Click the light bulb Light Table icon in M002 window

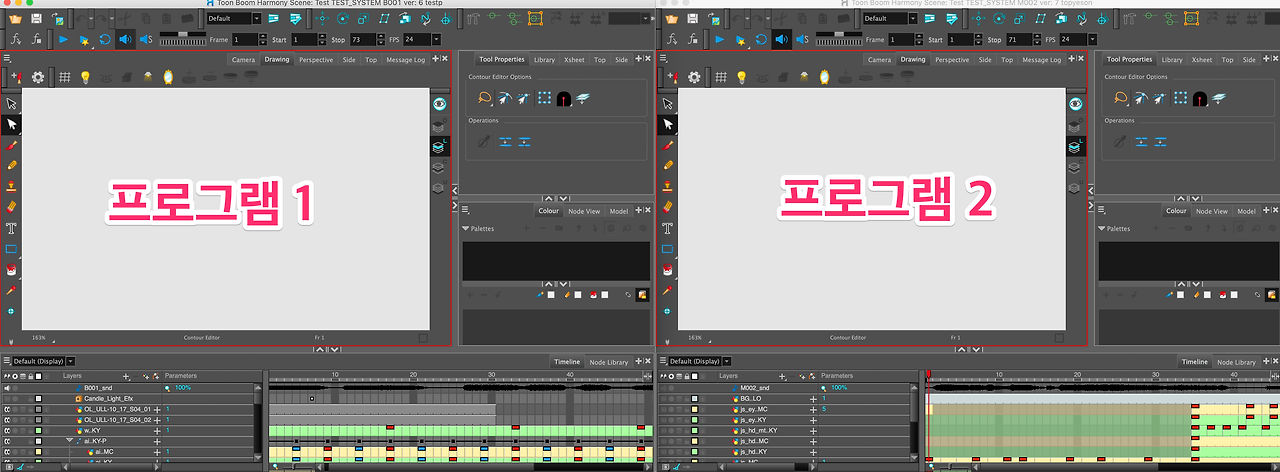[742, 77]
